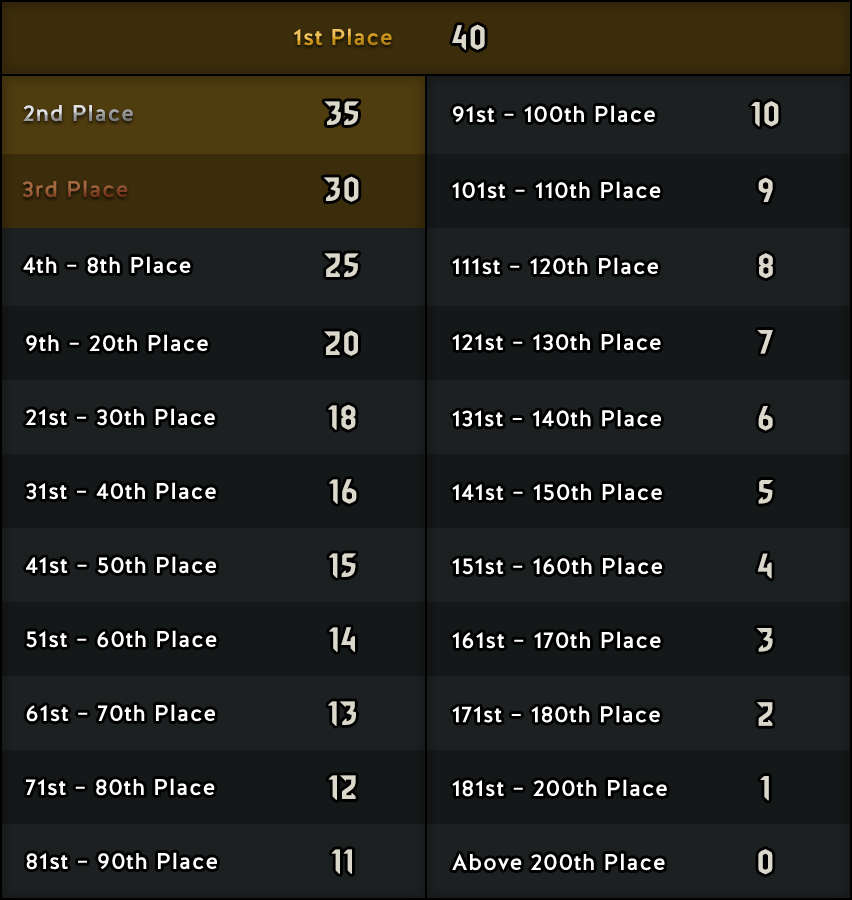This screenshot has width=852, height=900.
Task: Click the 9th – 20th Place row
Action: point(214,343)
